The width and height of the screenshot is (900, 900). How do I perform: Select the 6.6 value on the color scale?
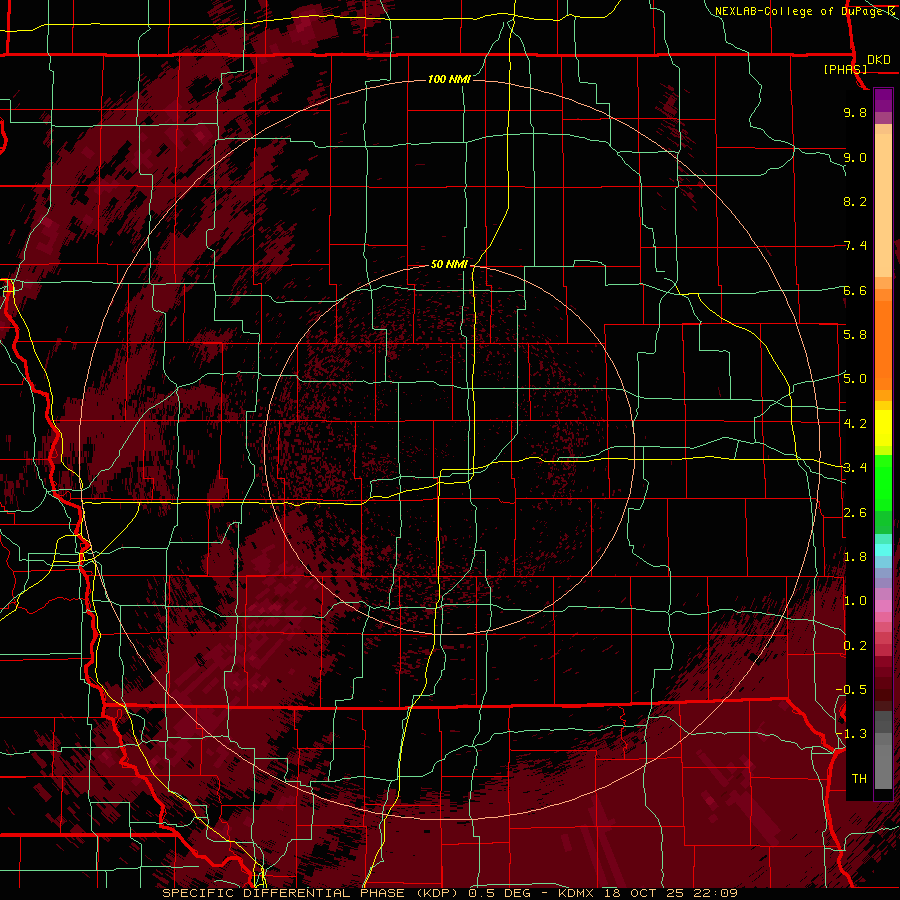click(855, 290)
